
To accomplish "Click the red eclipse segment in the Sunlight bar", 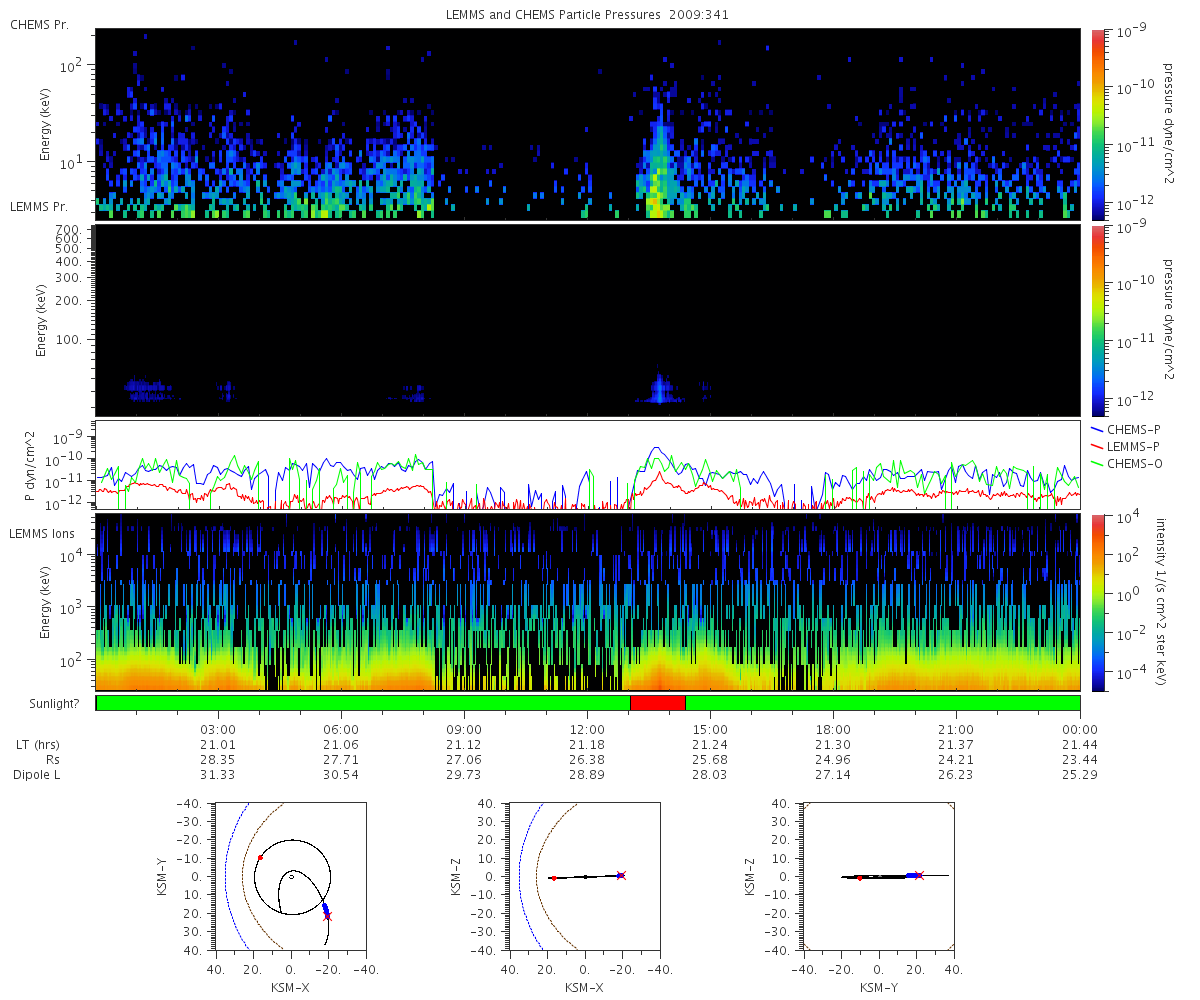I will 658,703.
